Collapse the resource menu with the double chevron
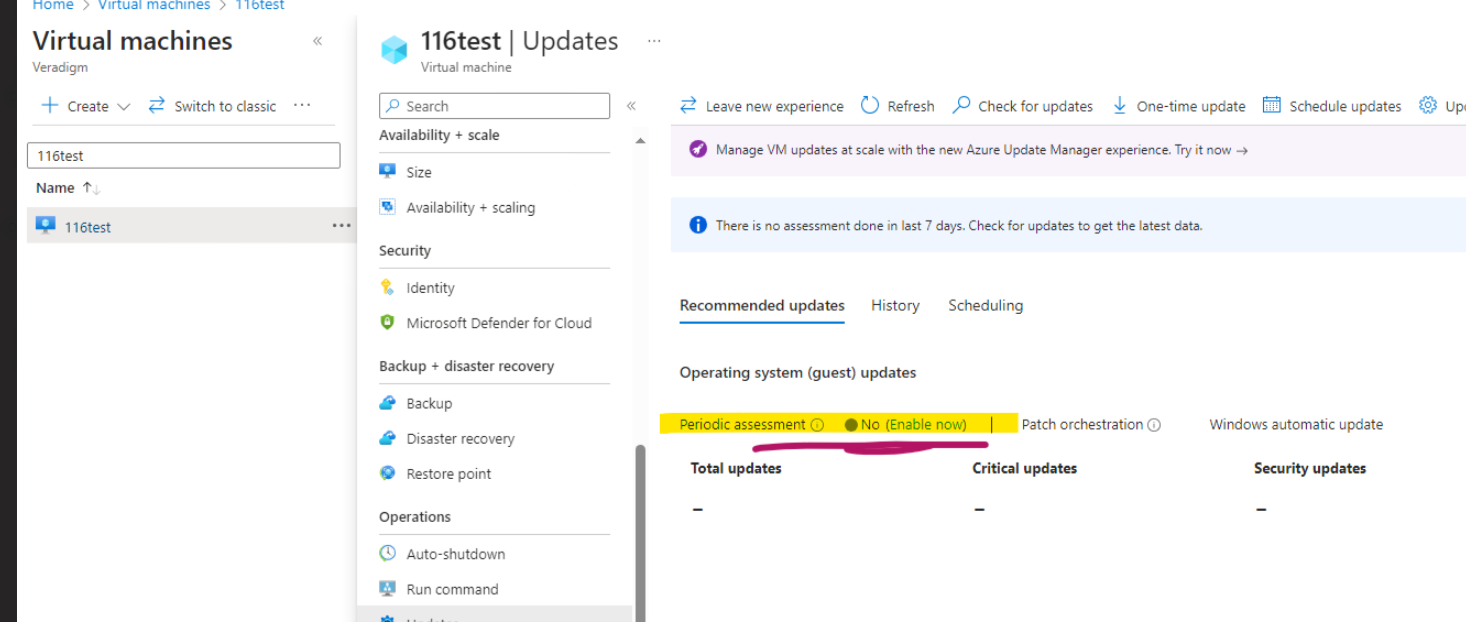This screenshot has width=1466, height=622. 631,106
